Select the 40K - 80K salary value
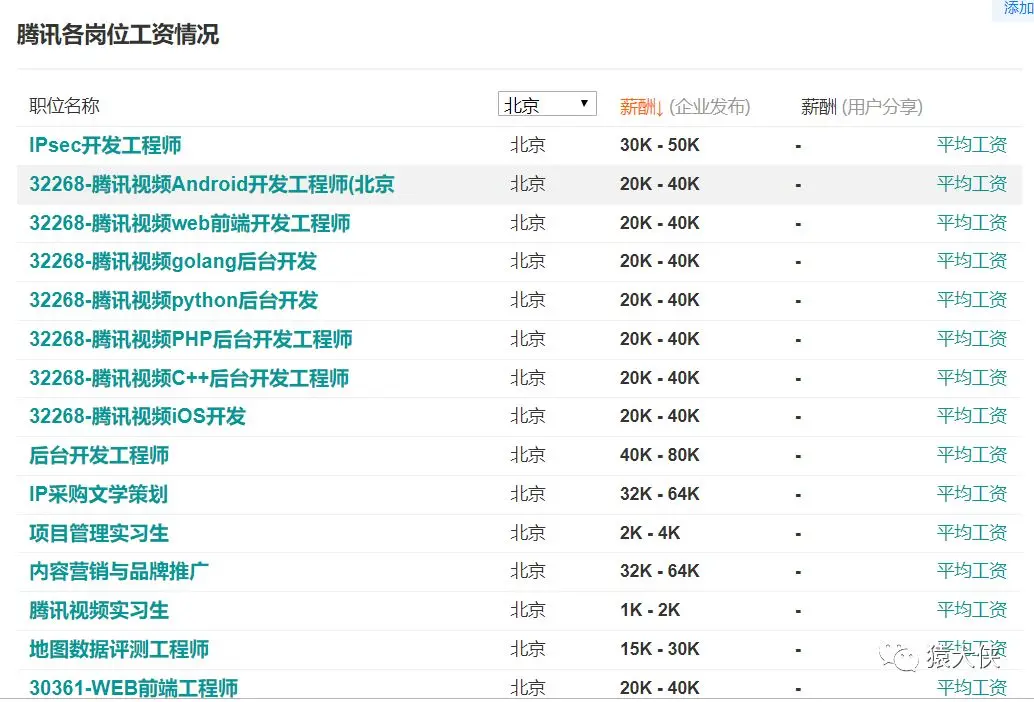Screen dimensions: 1034x702 pyautogui.click(x=659, y=455)
